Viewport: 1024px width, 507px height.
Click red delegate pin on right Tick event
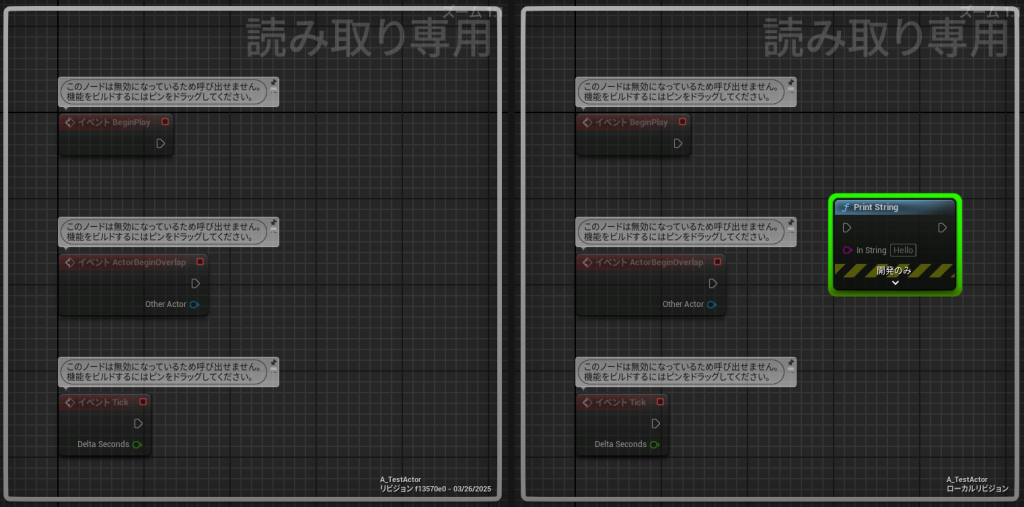[660, 402]
